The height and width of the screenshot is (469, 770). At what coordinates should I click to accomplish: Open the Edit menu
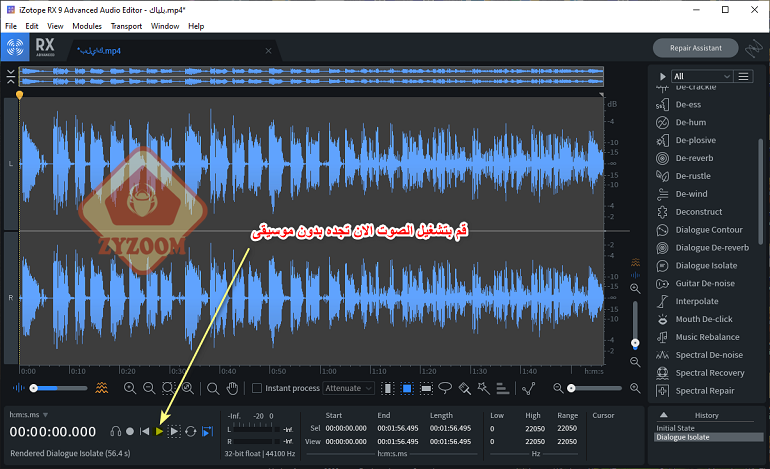pyautogui.click(x=31, y=26)
